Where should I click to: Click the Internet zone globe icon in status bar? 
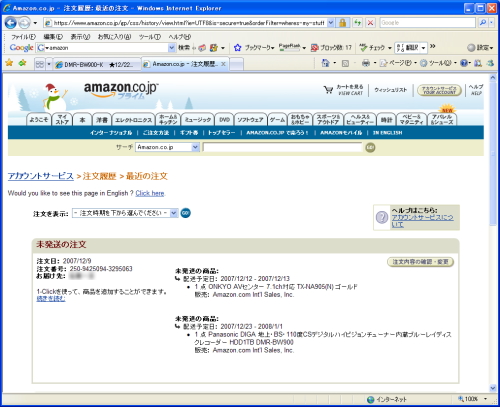[370, 399]
